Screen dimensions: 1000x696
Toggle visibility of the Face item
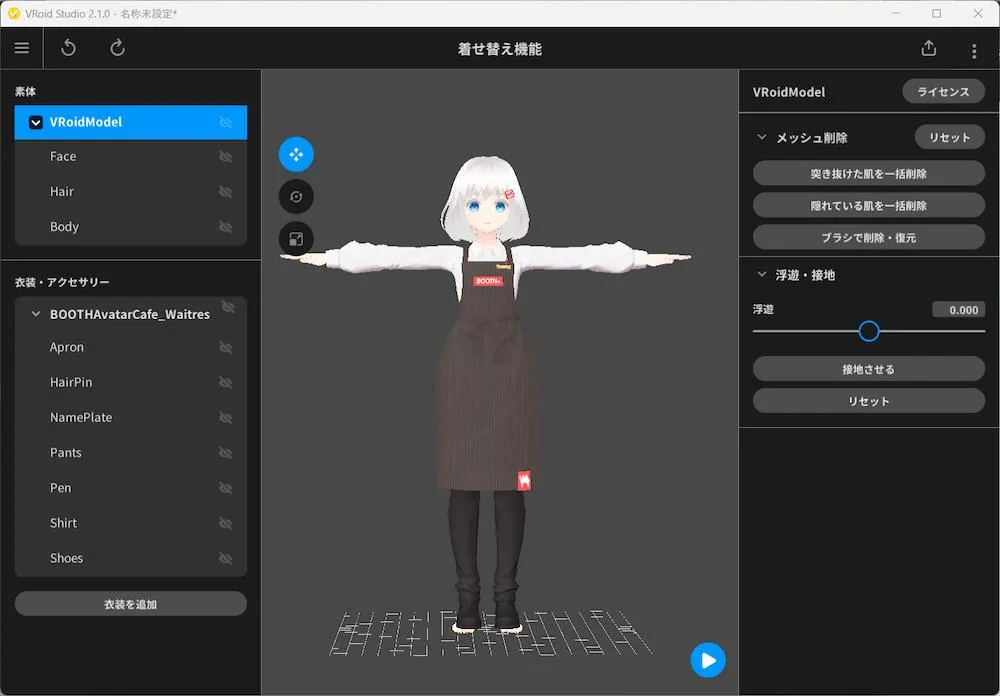pos(225,157)
